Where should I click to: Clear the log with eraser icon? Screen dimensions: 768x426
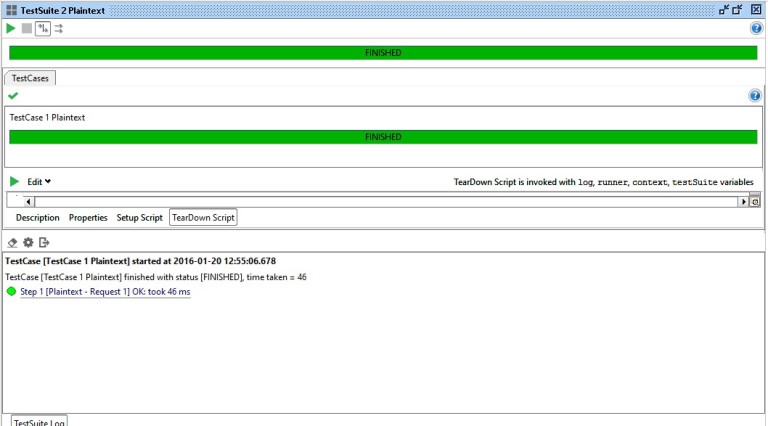click(12, 242)
